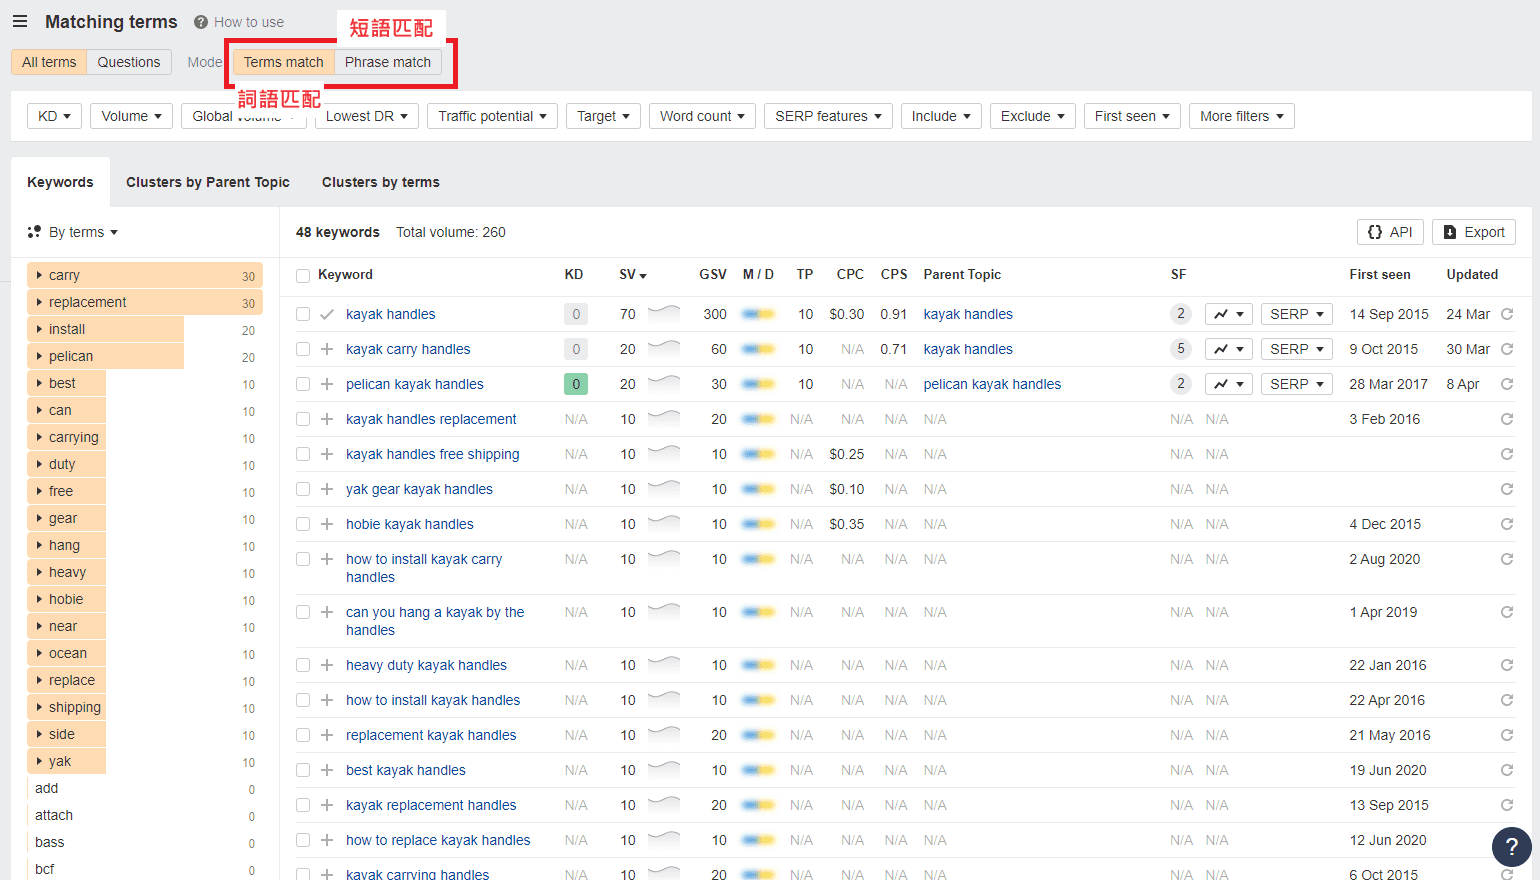Add kayak handles replacement to list

(x=327, y=419)
